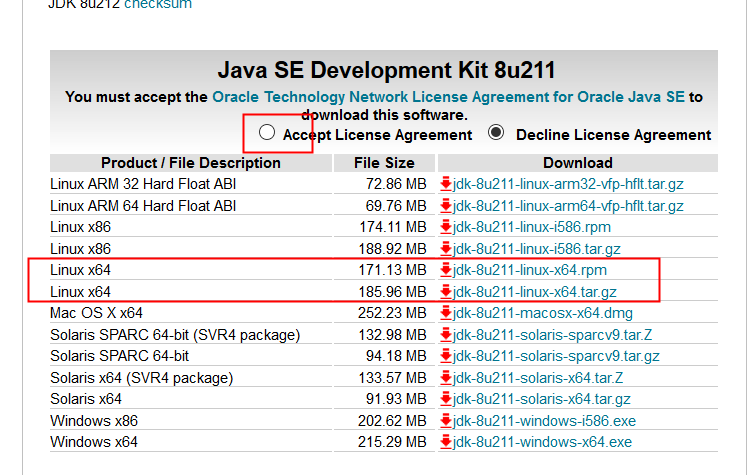
Task: Download jdk-8u211-solaris-x64.tar.gz
Action: pos(542,399)
